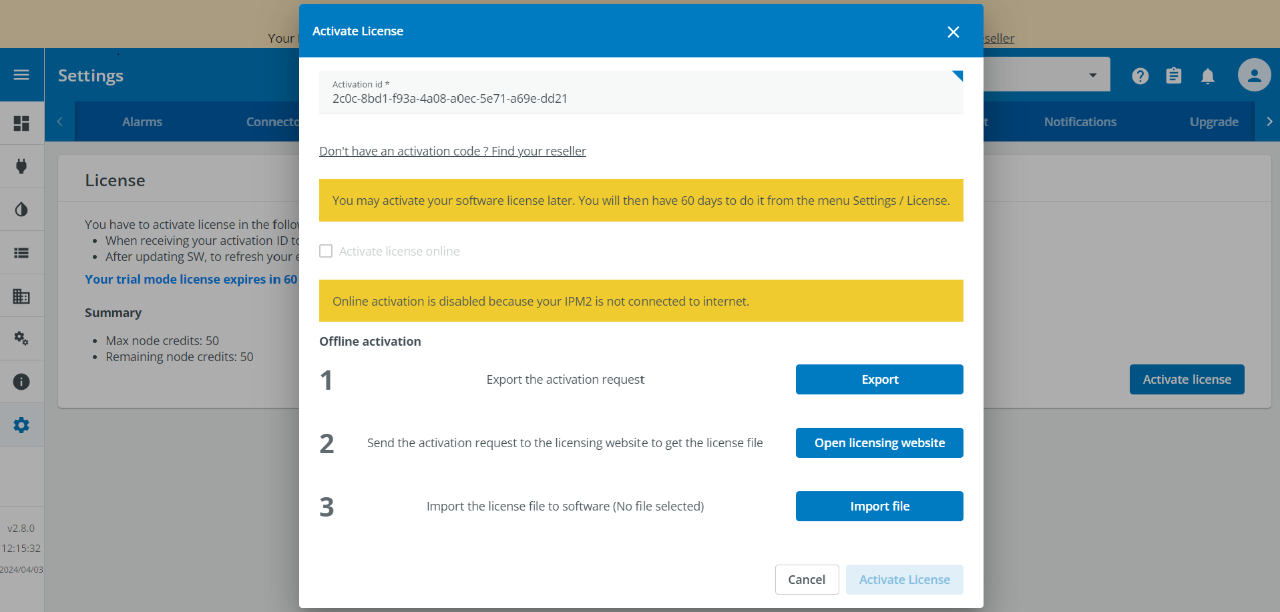Open the dashboard grid icon in sidebar
This screenshot has width=1280, height=612.
coord(21,122)
